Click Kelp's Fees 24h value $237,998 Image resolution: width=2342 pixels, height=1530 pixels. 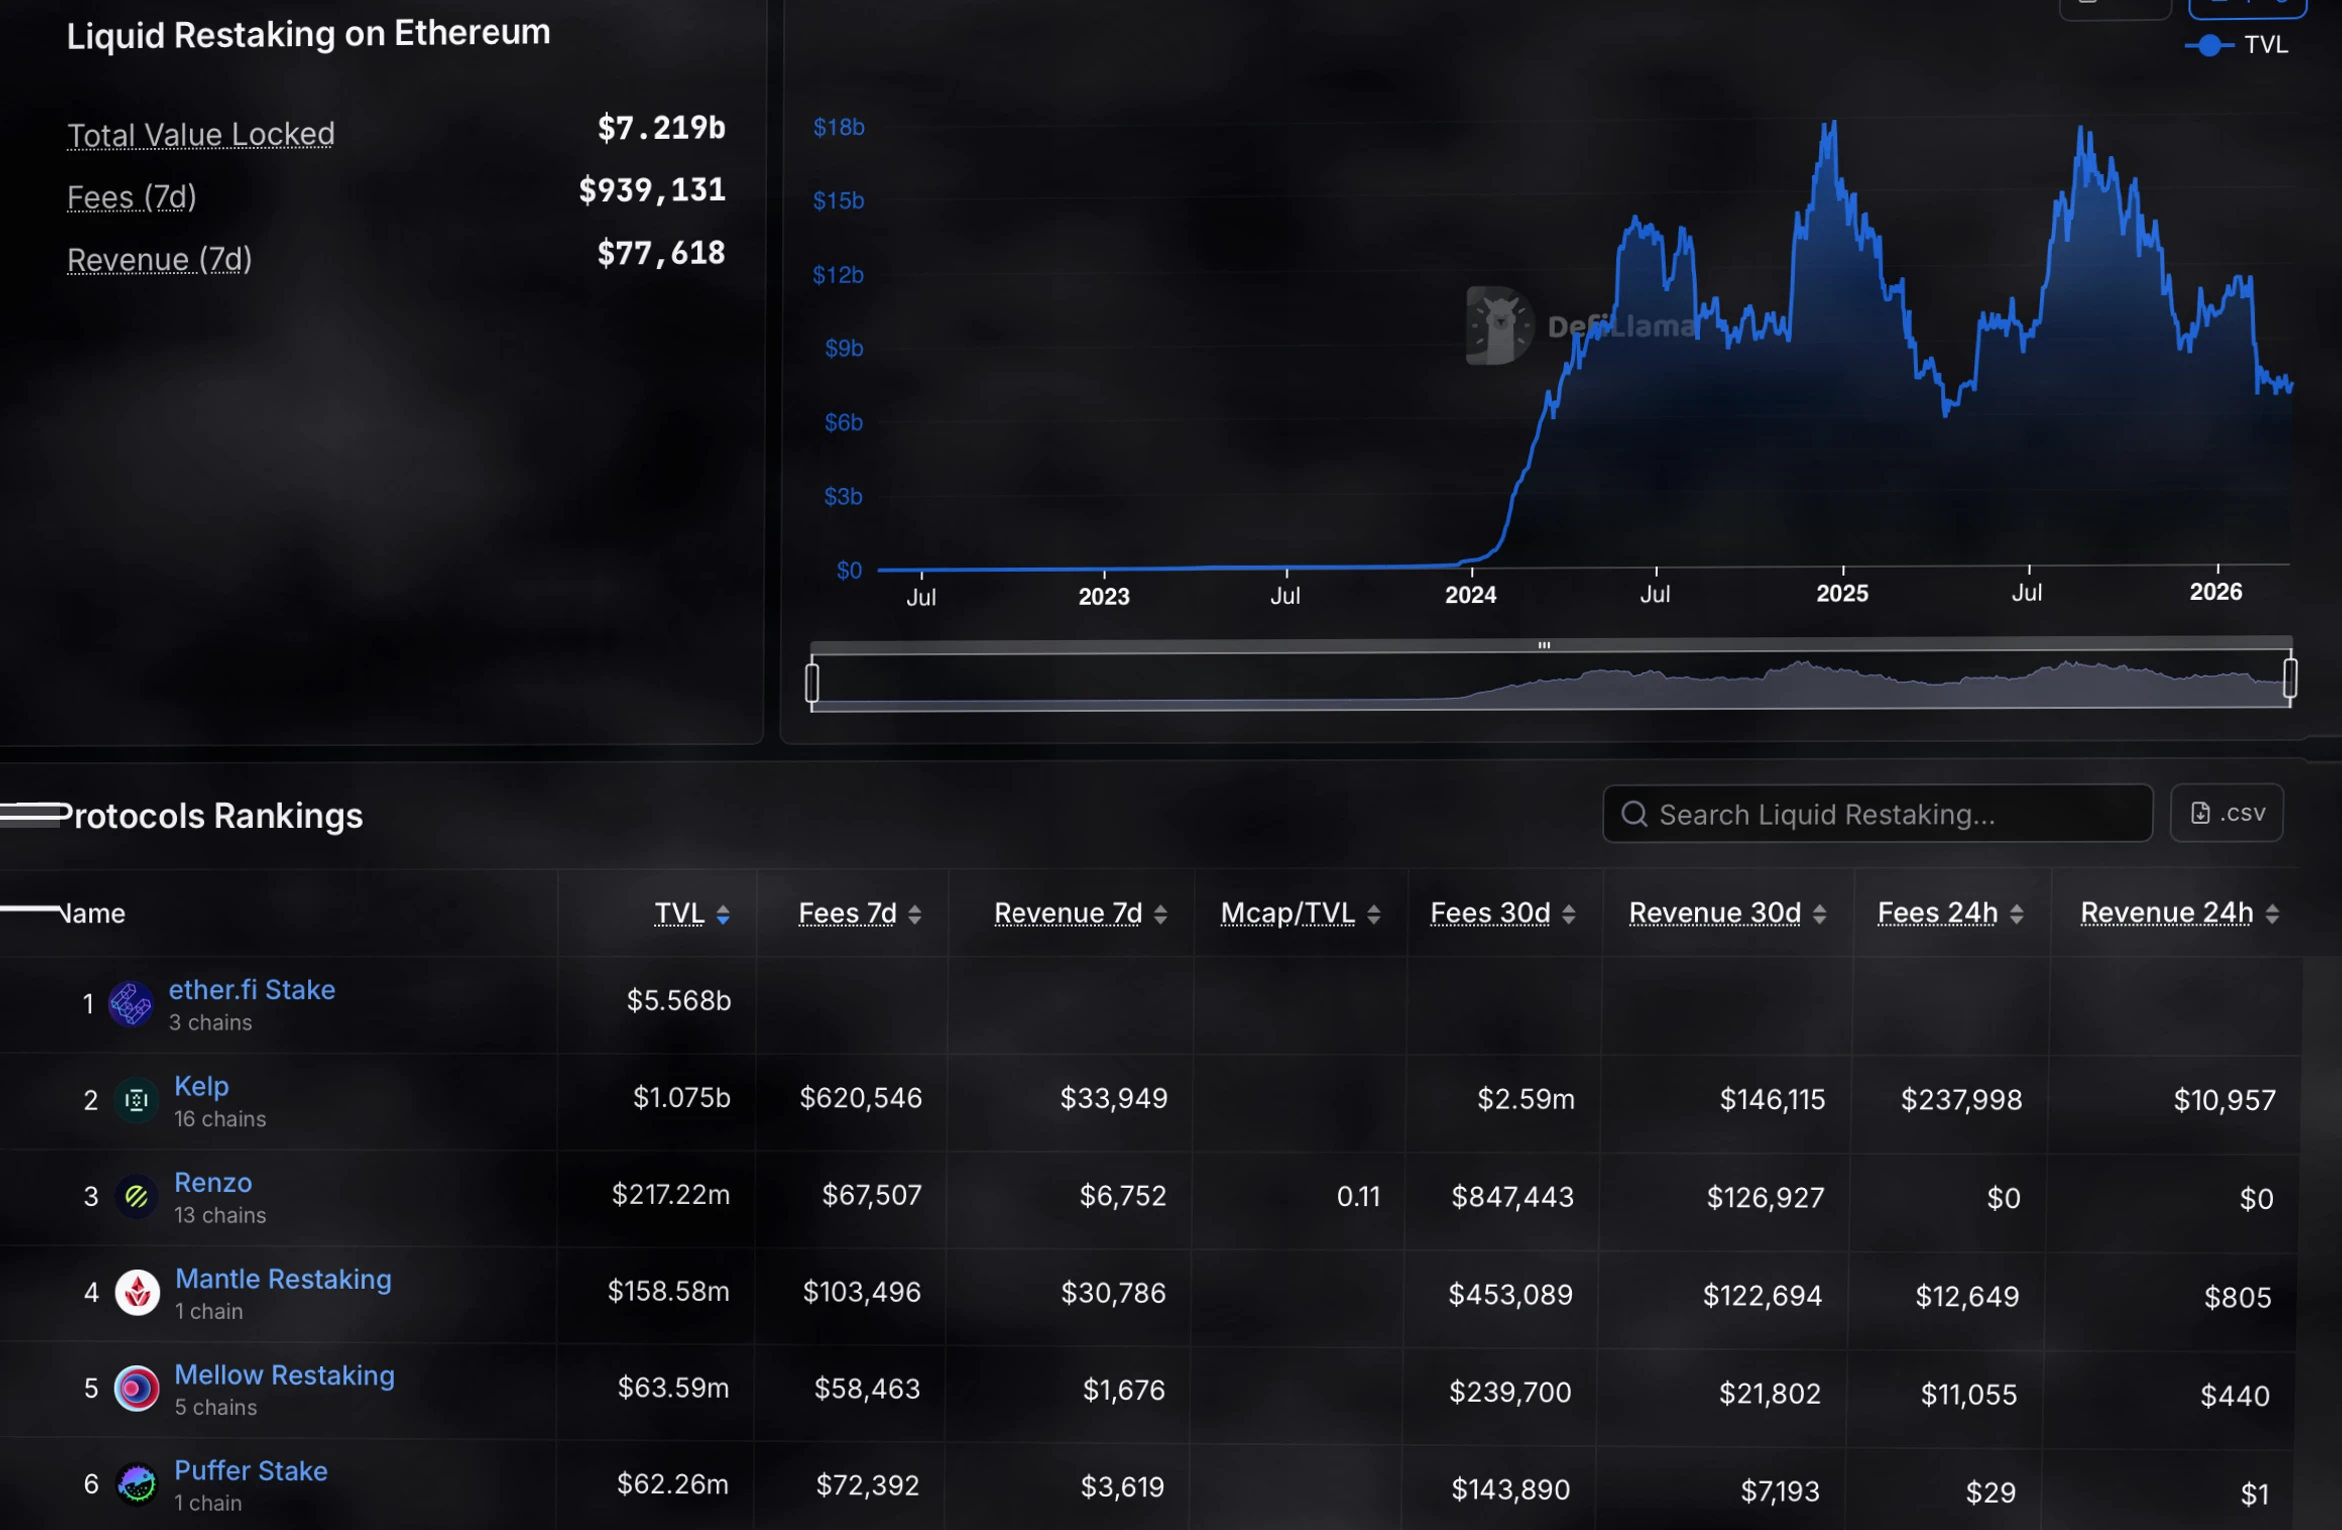point(1962,1100)
